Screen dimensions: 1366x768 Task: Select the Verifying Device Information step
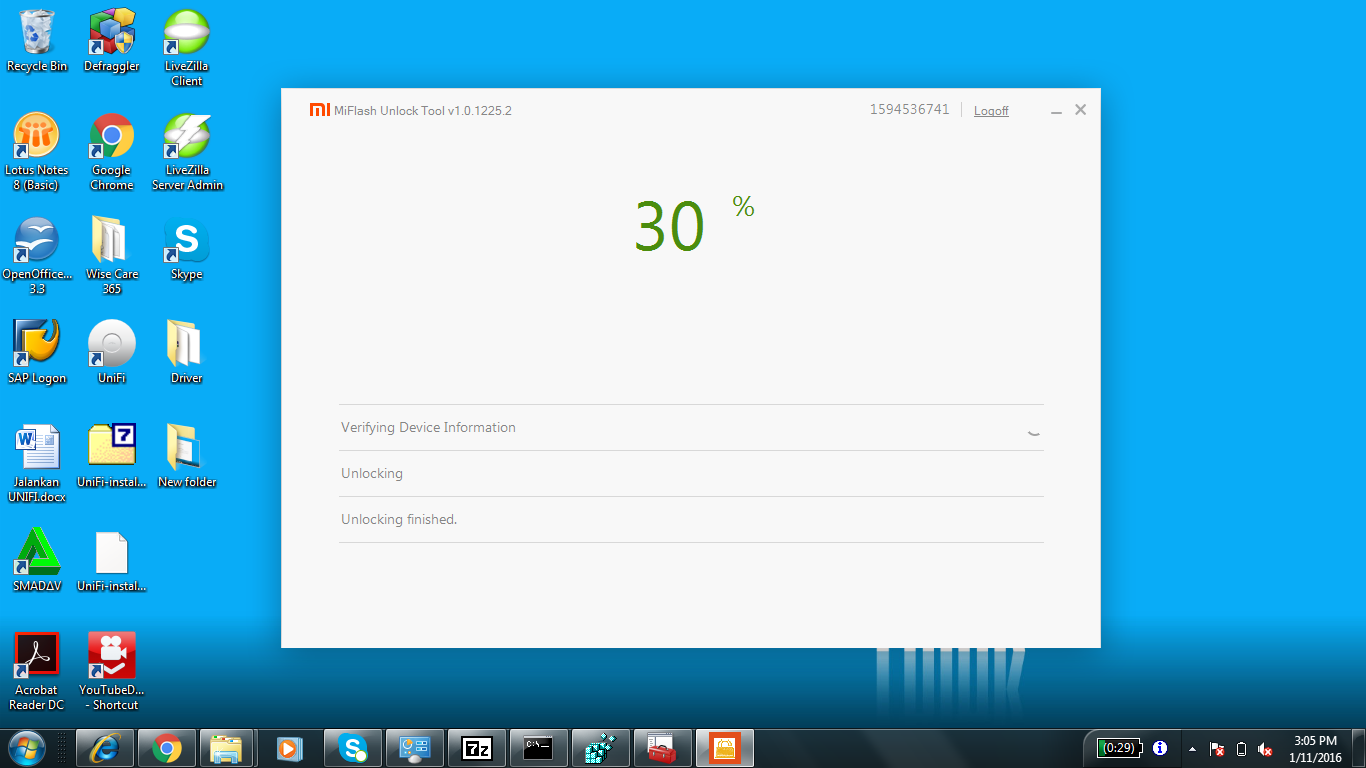691,427
